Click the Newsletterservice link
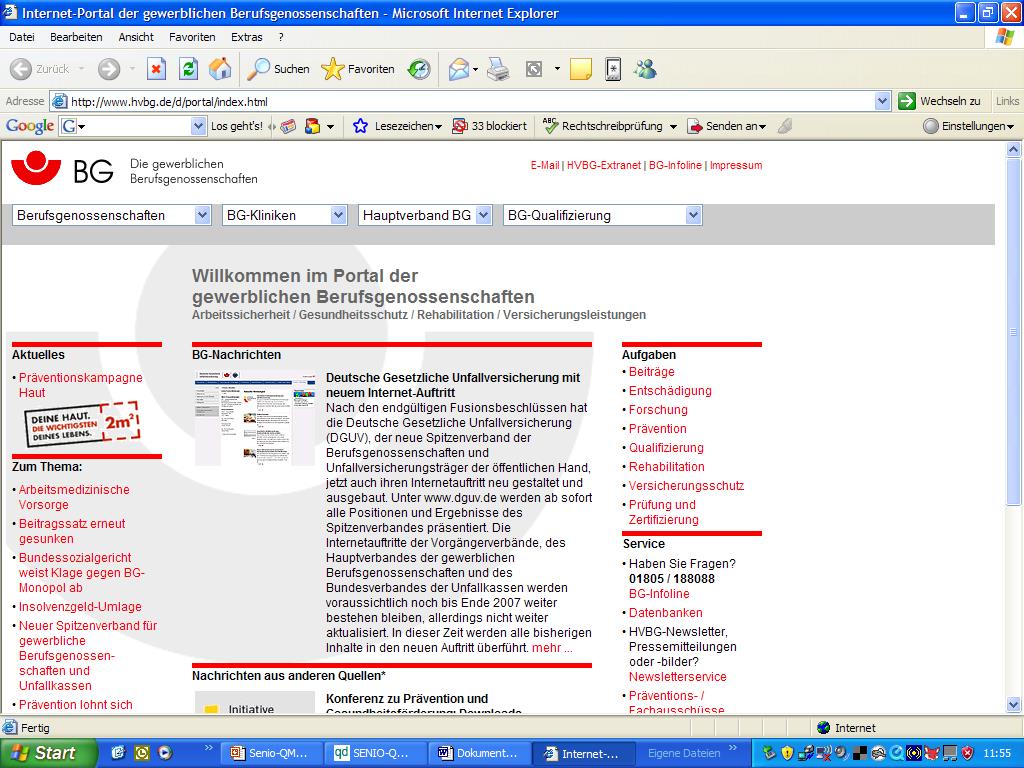 click(677, 677)
